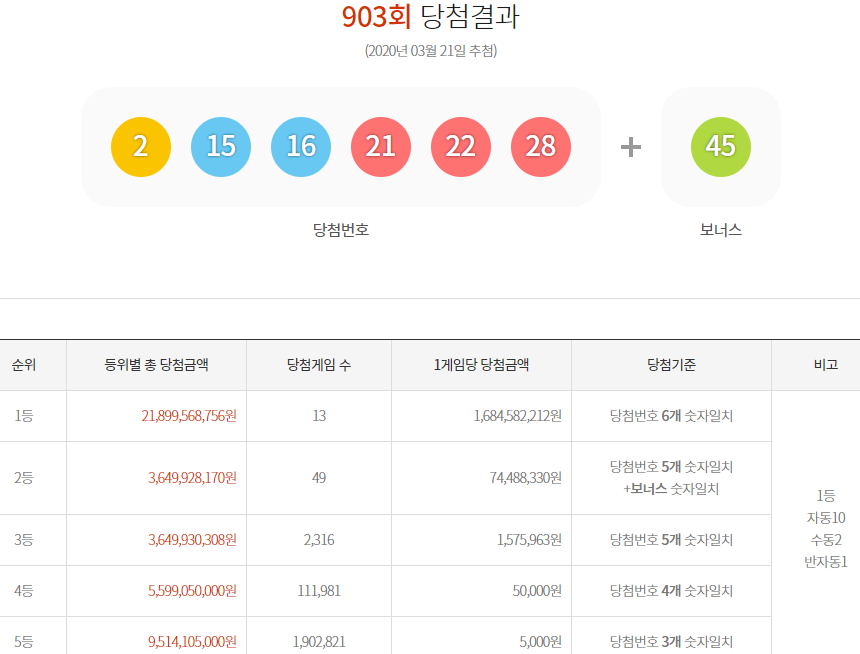
Task: Click total prize 9,514,105,000원
Action: (x=193, y=642)
